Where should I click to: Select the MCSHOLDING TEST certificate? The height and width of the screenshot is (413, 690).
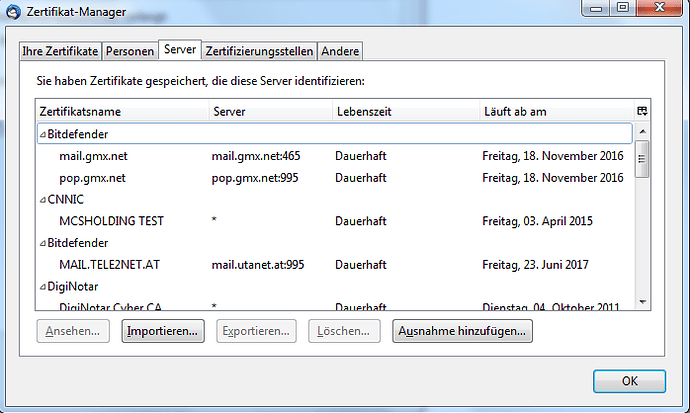click(x=334, y=221)
